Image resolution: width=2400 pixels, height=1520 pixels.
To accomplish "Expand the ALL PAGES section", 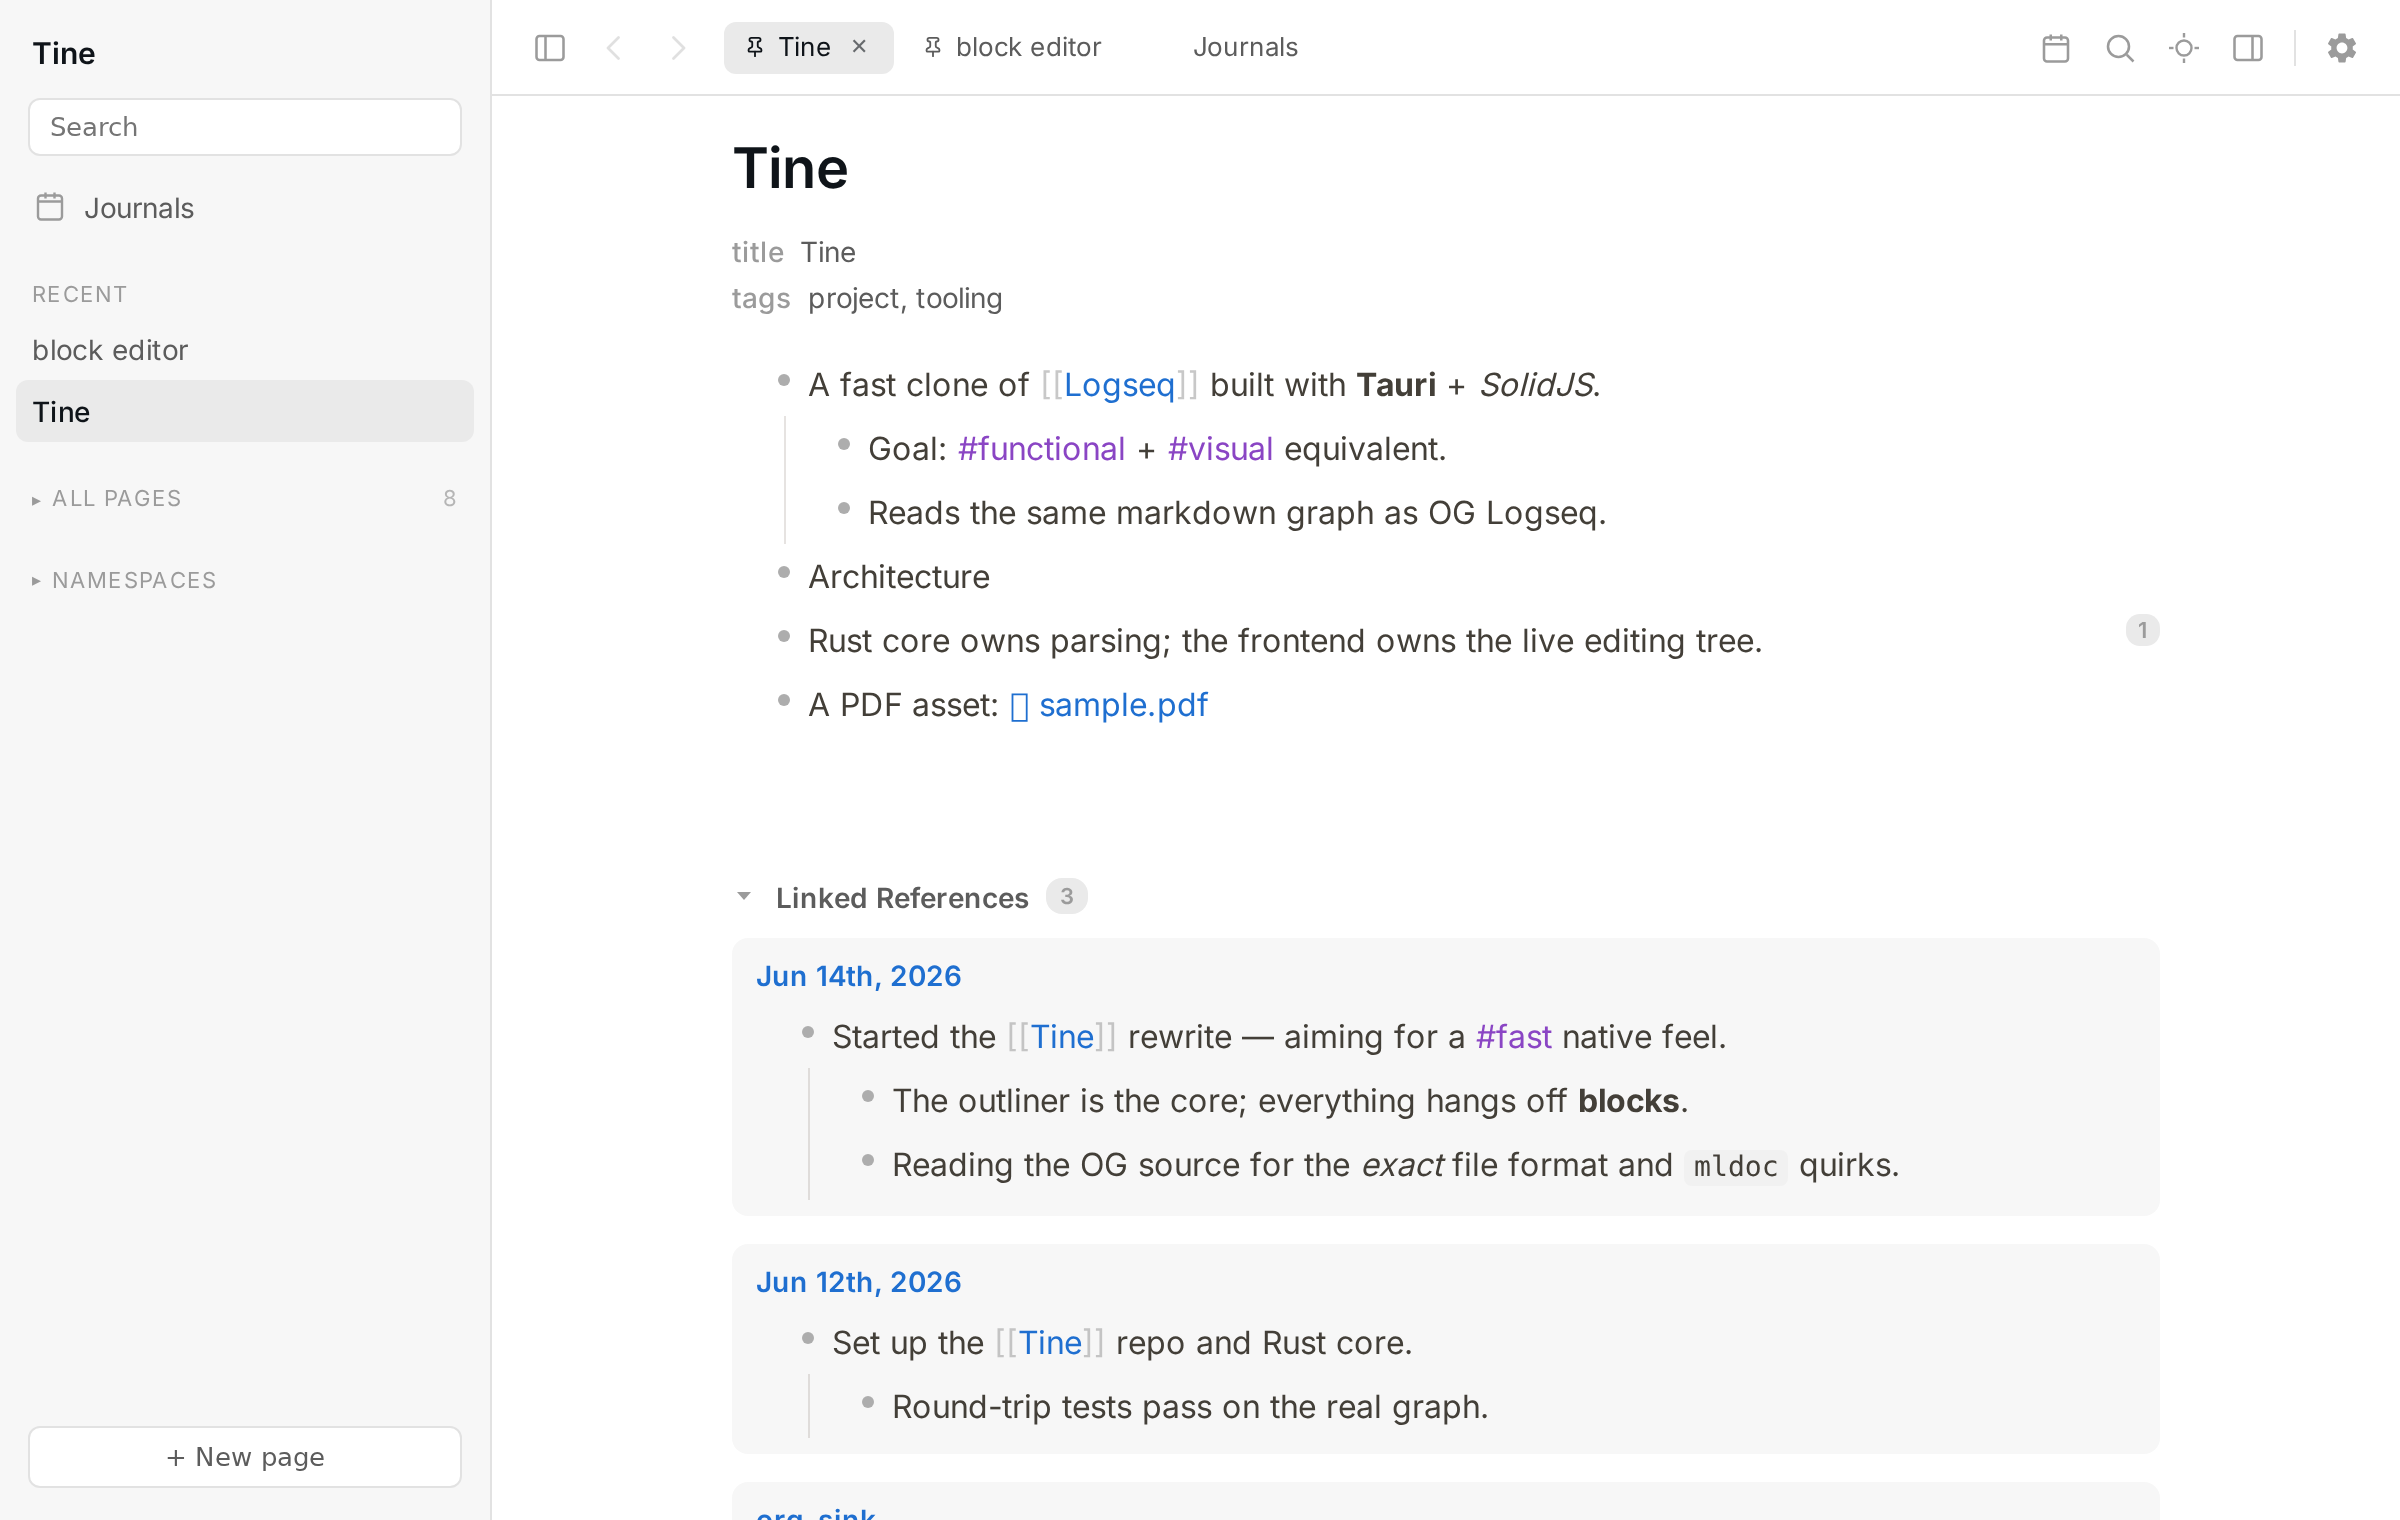I will coord(106,498).
